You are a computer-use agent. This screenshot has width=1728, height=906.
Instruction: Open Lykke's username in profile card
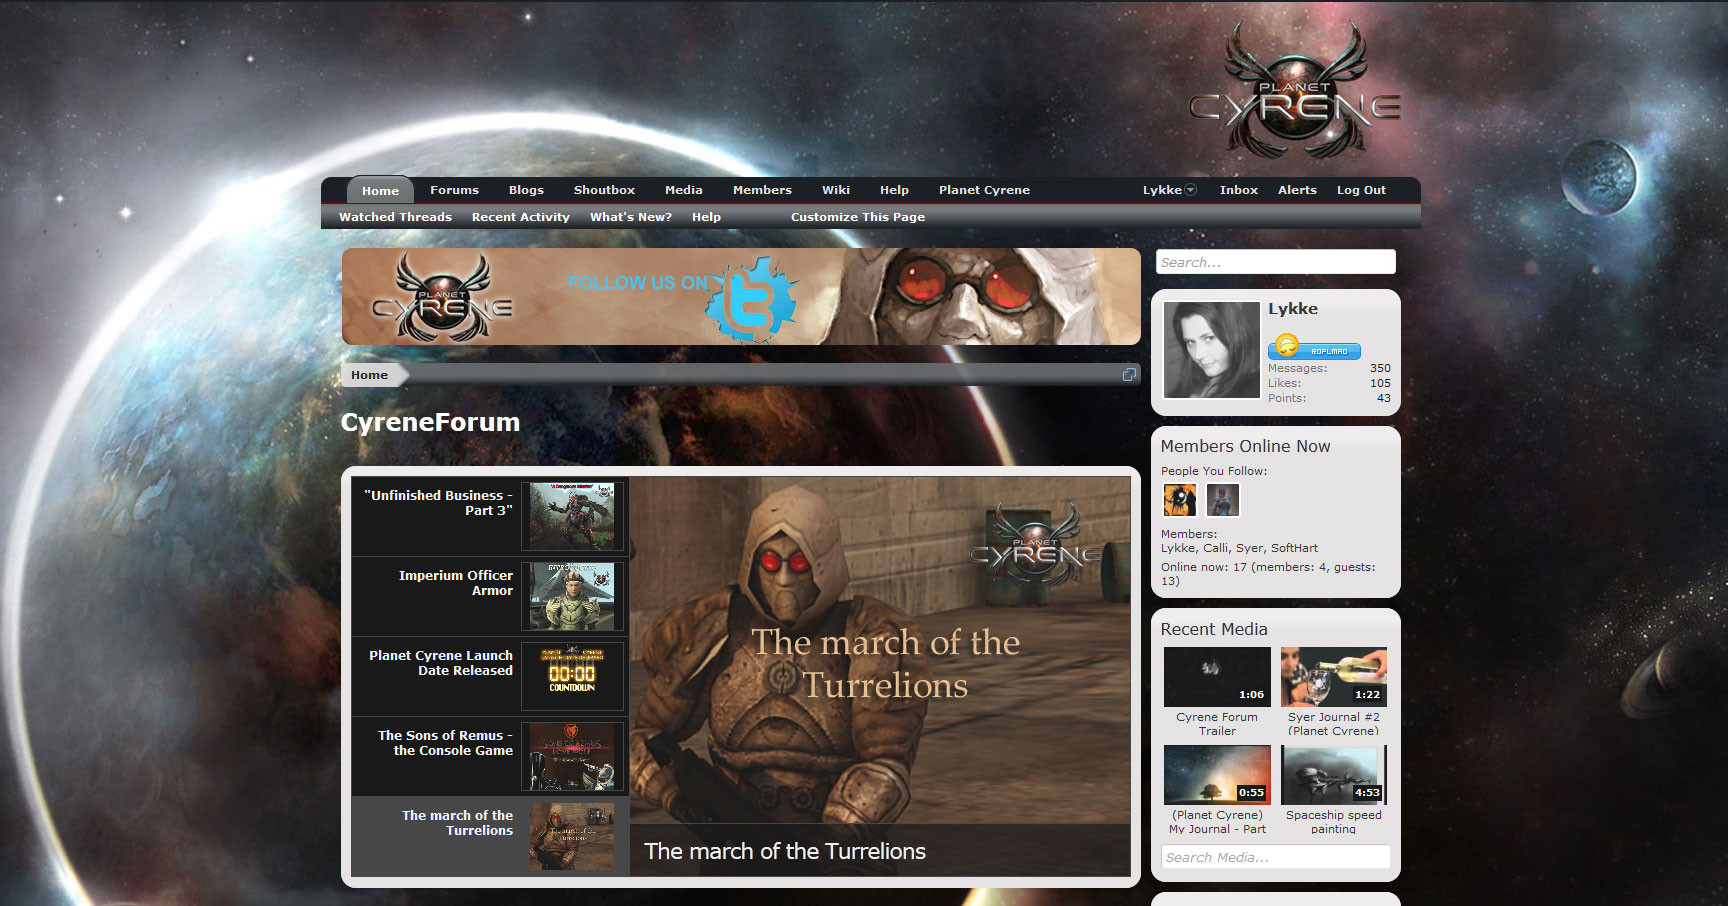[x=1293, y=309]
